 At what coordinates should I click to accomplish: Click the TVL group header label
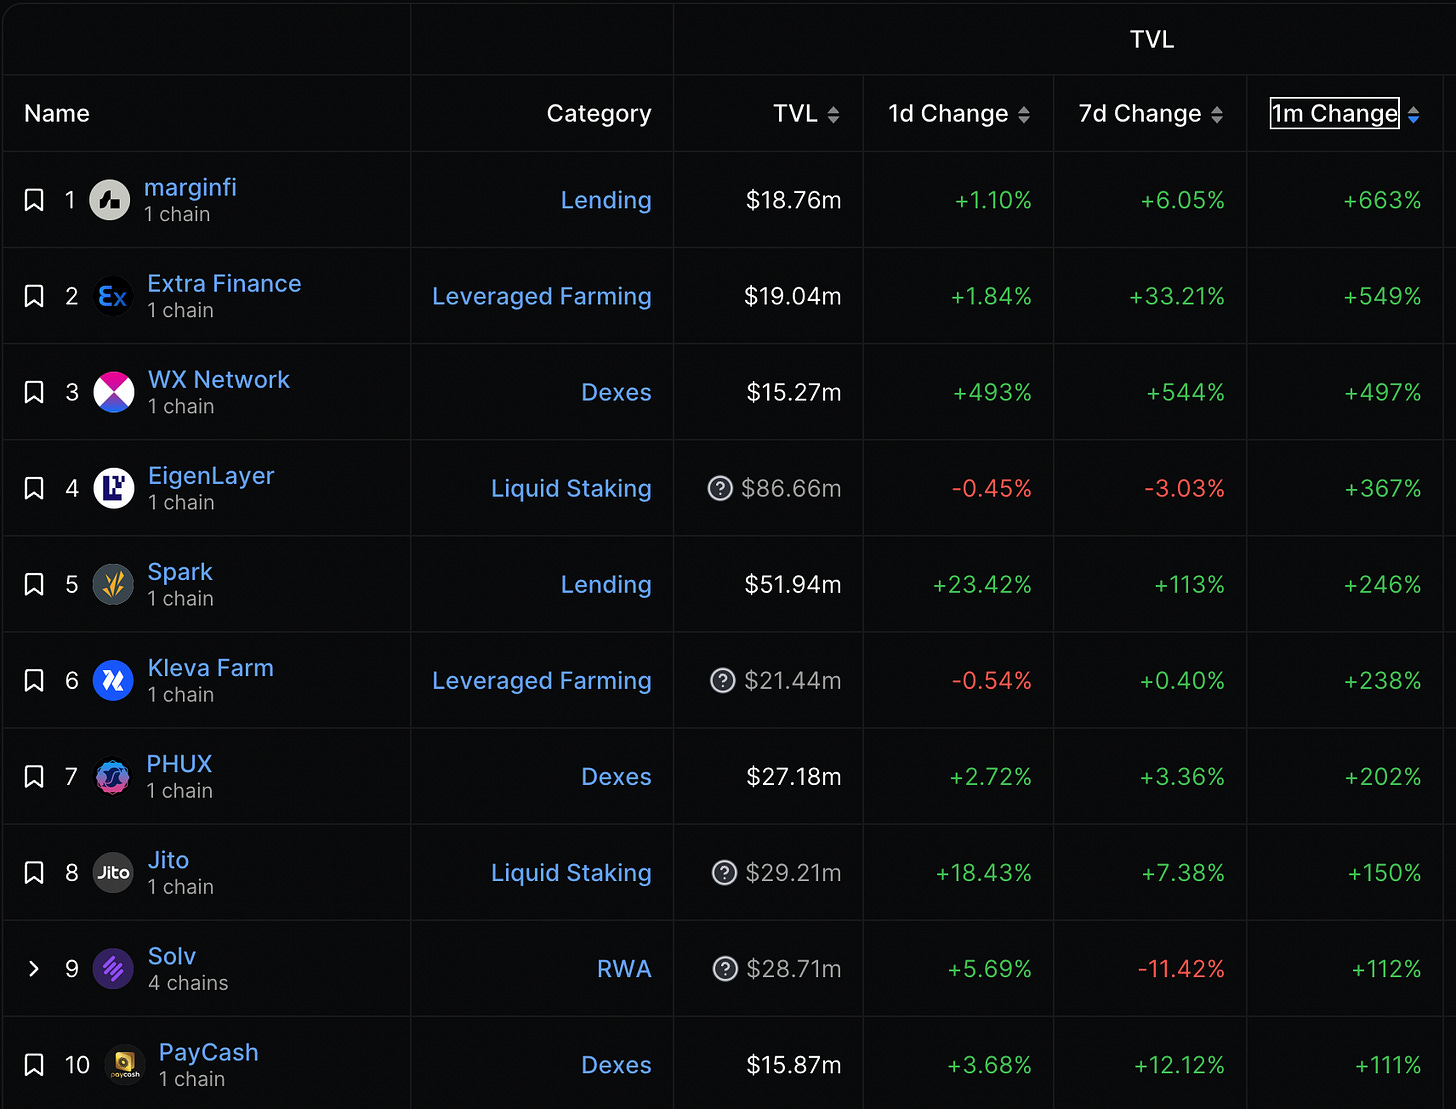(1151, 39)
